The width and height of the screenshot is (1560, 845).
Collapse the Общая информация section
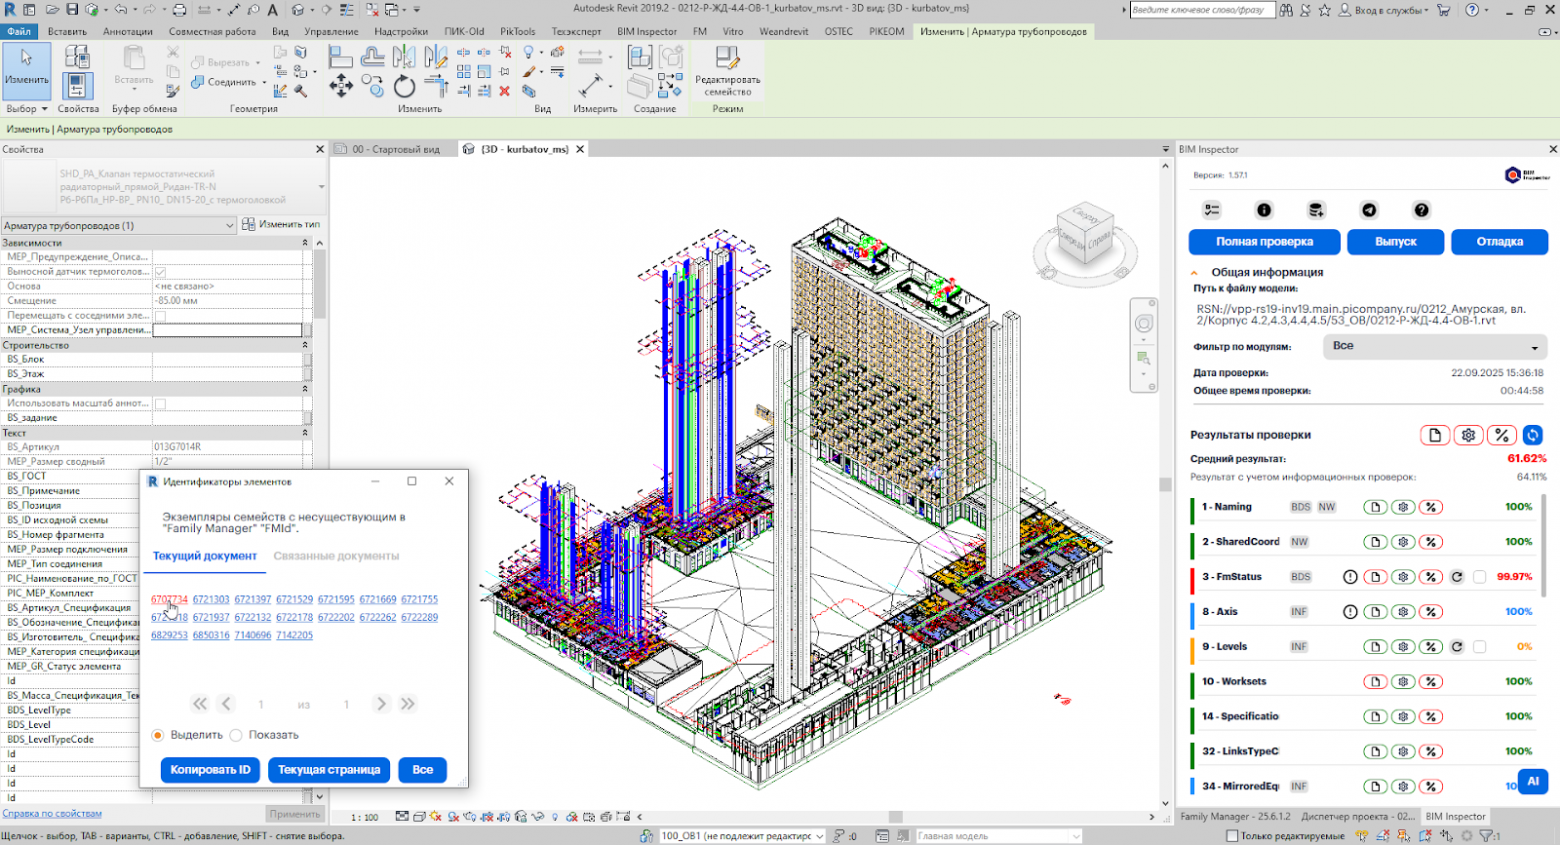(1194, 272)
